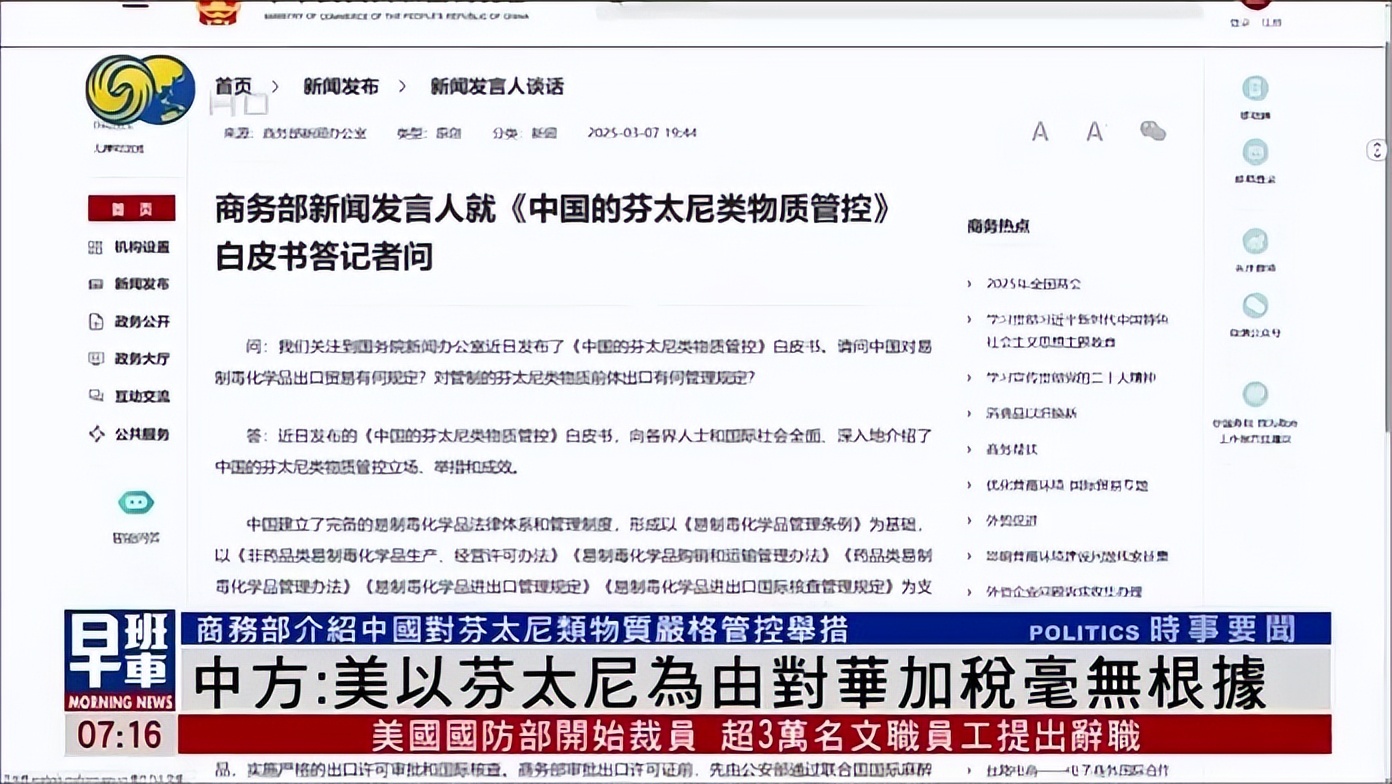The height and width of the screenshot is (784, 1392).
Task: Click the top round icon in right floating panel group
Action: (x=1255, y=241)
